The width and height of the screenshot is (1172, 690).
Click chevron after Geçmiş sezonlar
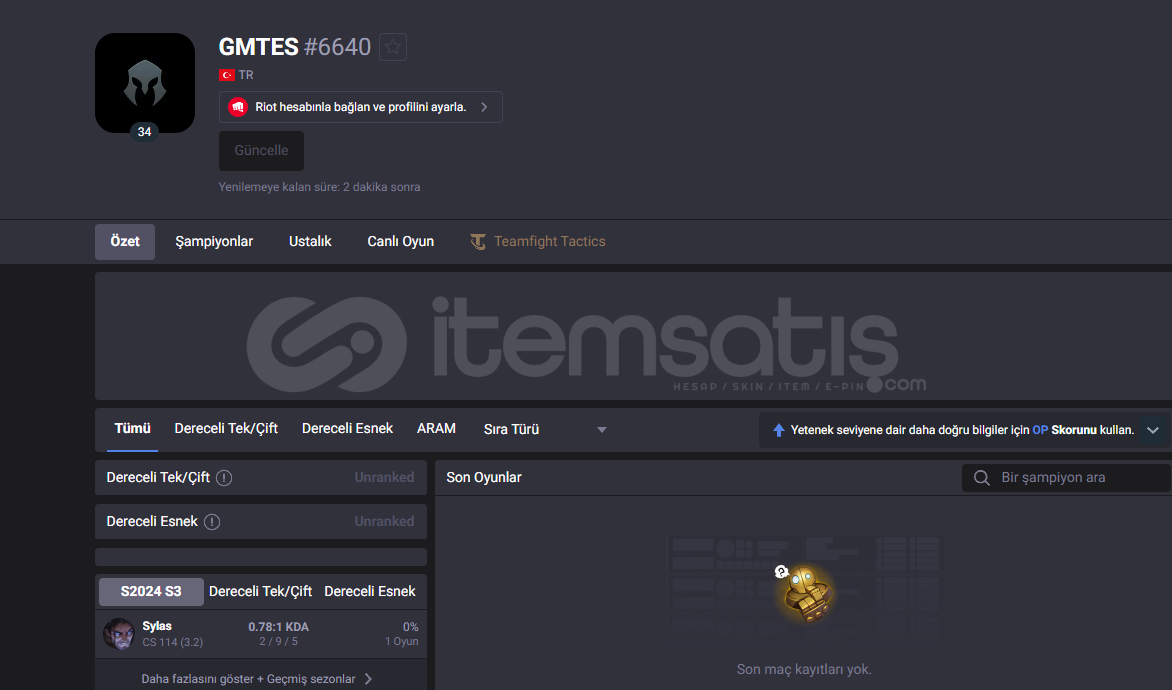pos(368,679)
